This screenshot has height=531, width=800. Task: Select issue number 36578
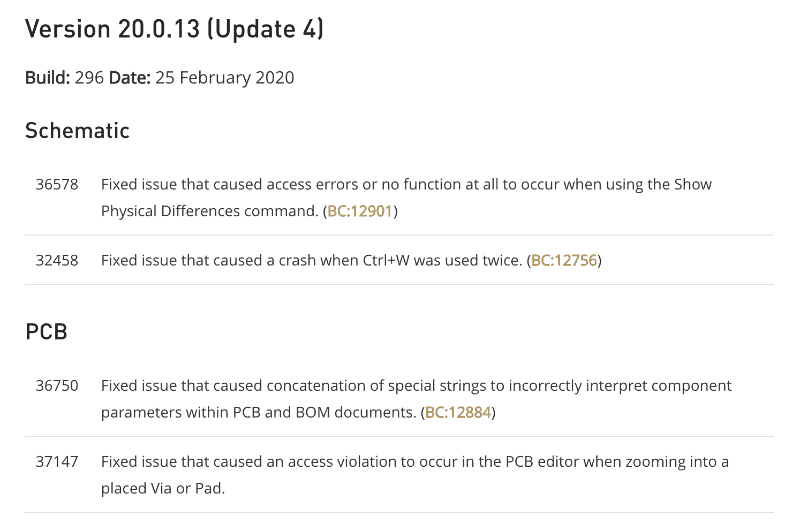pyautogui.click(x=57, y=184)
